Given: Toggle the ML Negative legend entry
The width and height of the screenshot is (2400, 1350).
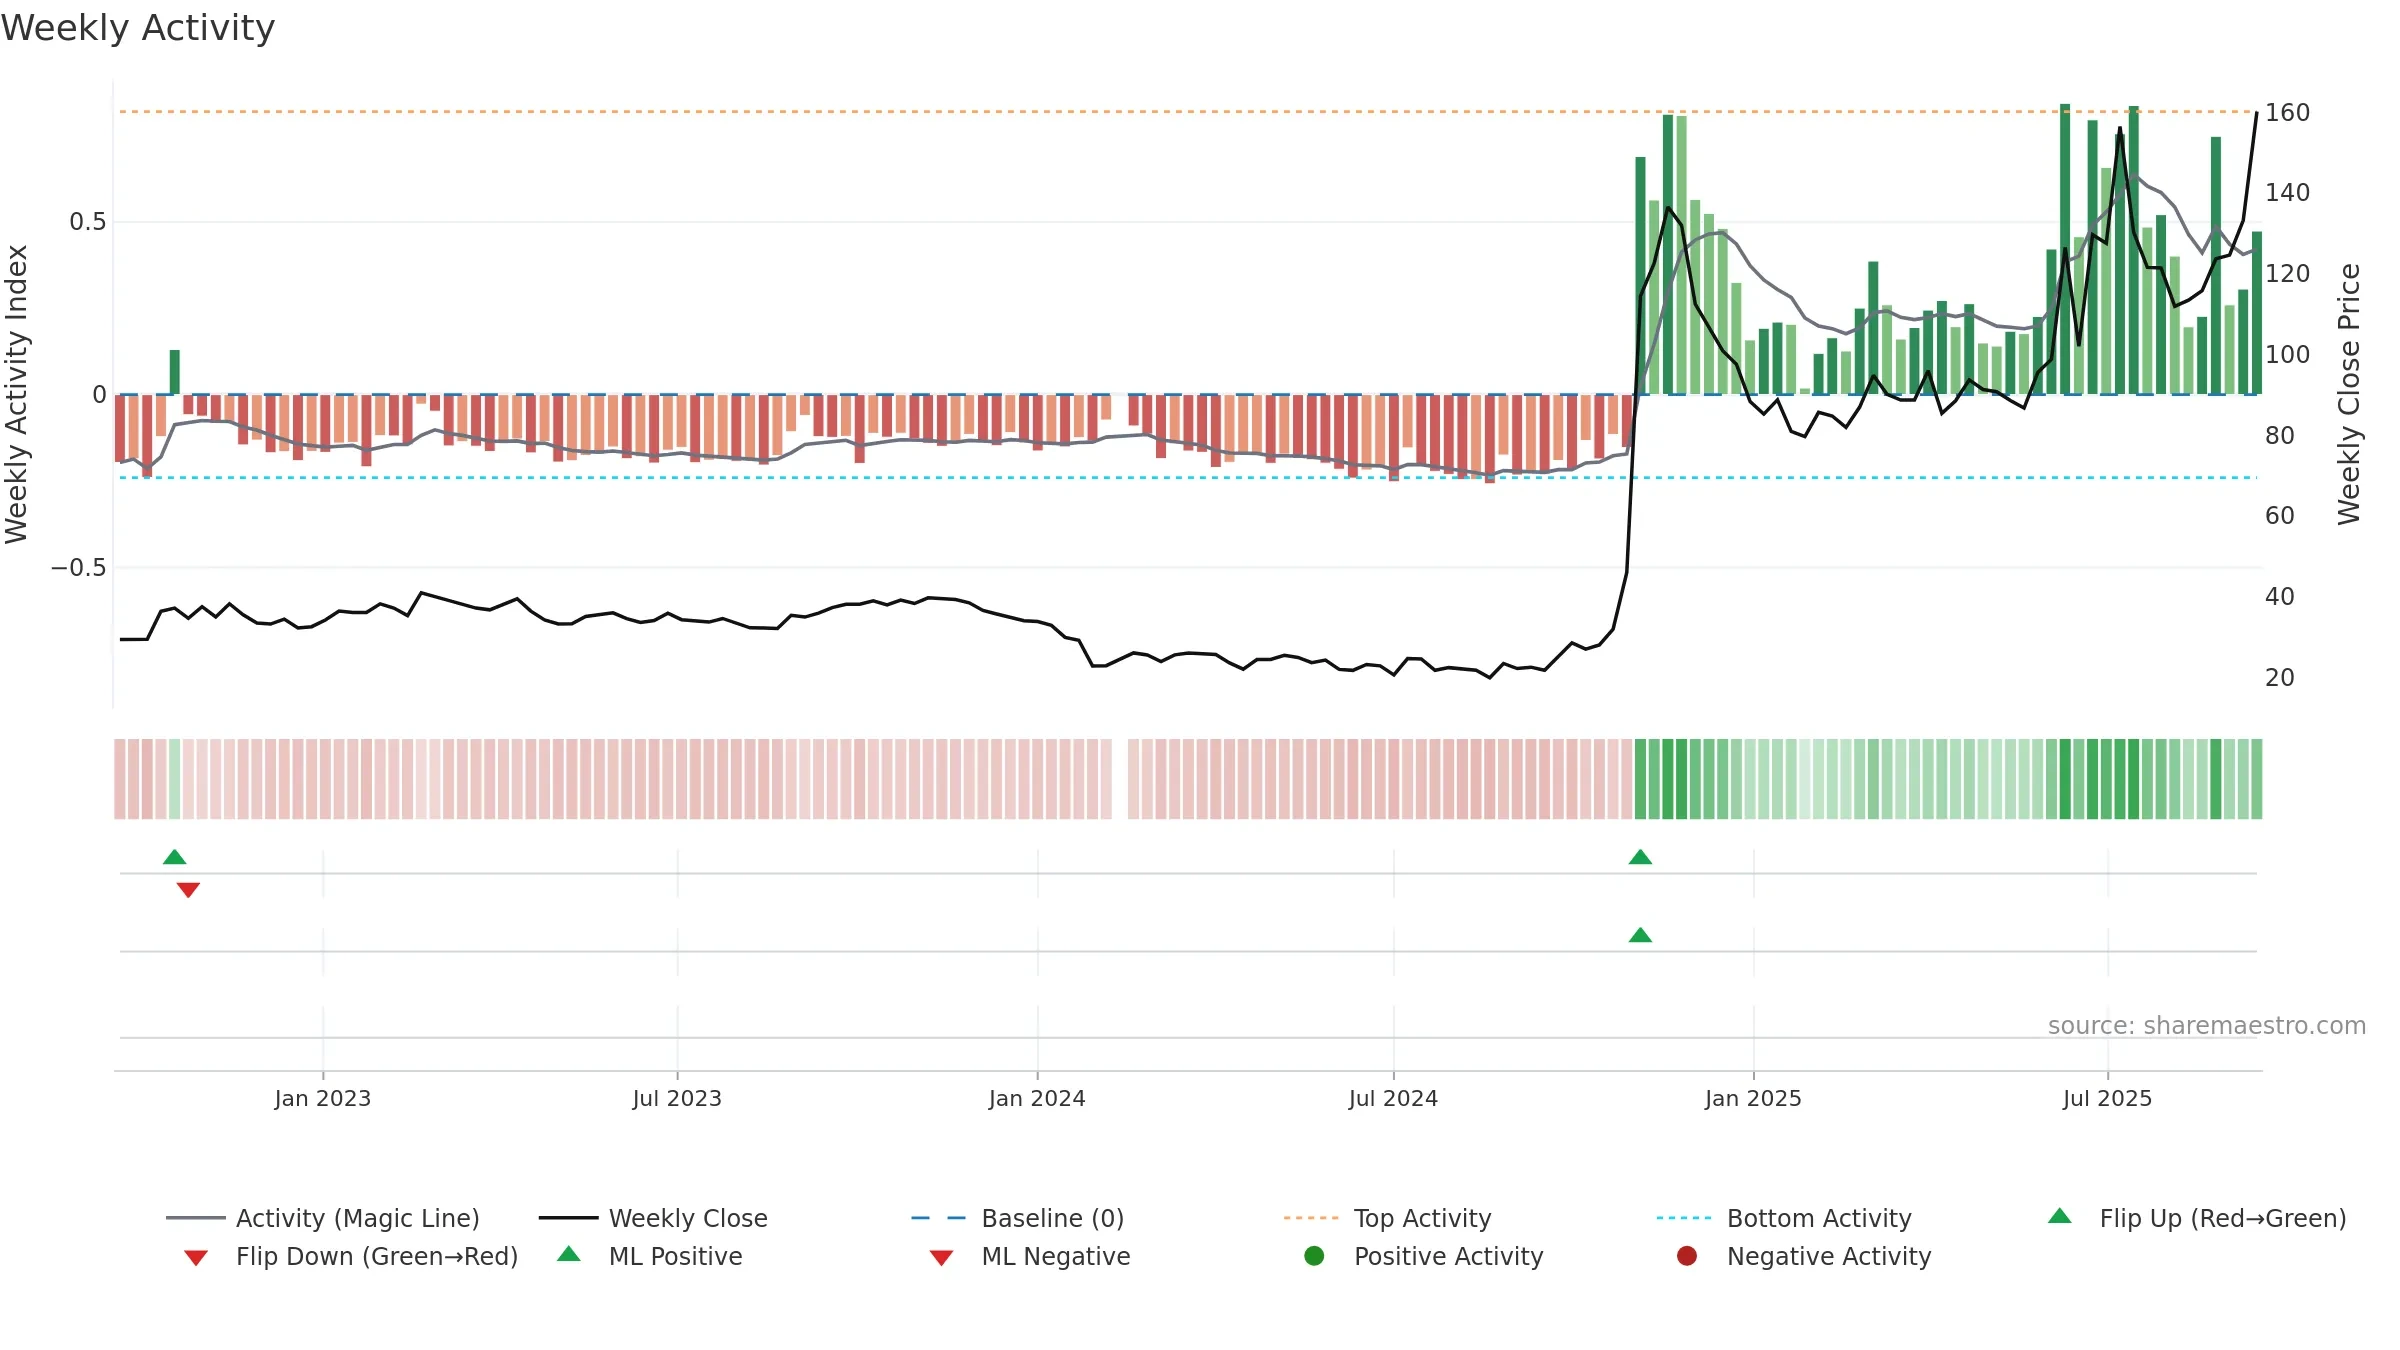Looking at the screenshot, I should (x=1030, y=1256).
